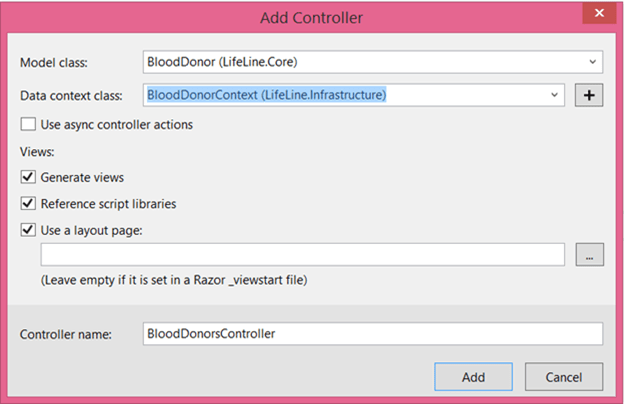The height and width of the screenshot is (404, 624).
Task: Click the Data context class label
Action: coord(71,96)
